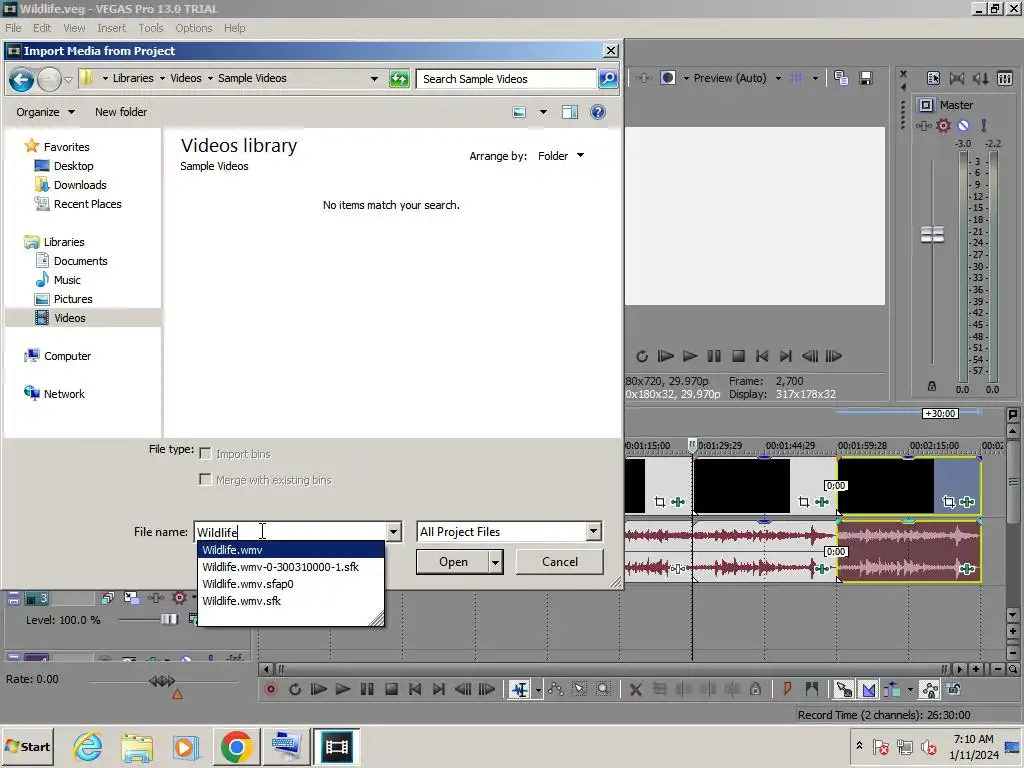Click Save Snapshot to File floppy icon
Image resolution: width=1024 pixels, height=768 pixels.
pyautogui.click(x=866, y=78)
